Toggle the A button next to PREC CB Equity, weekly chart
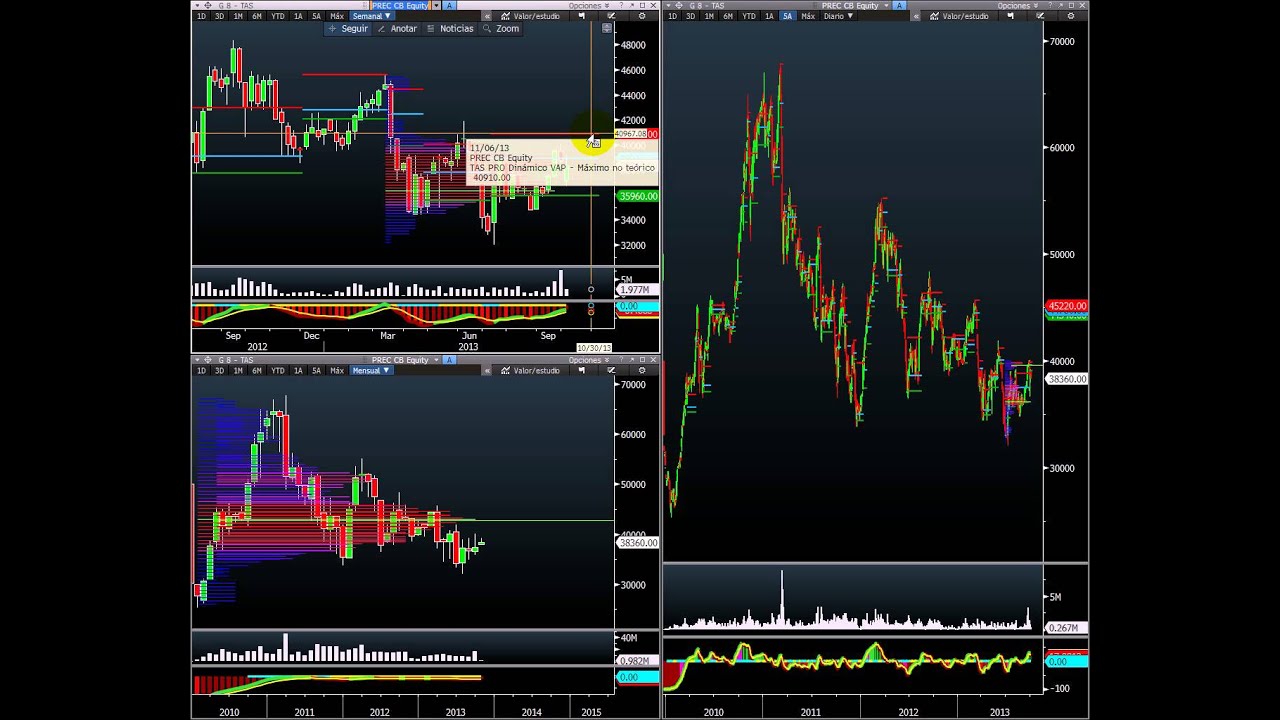This screenshot has height=720, width=1280. [449, 6]
